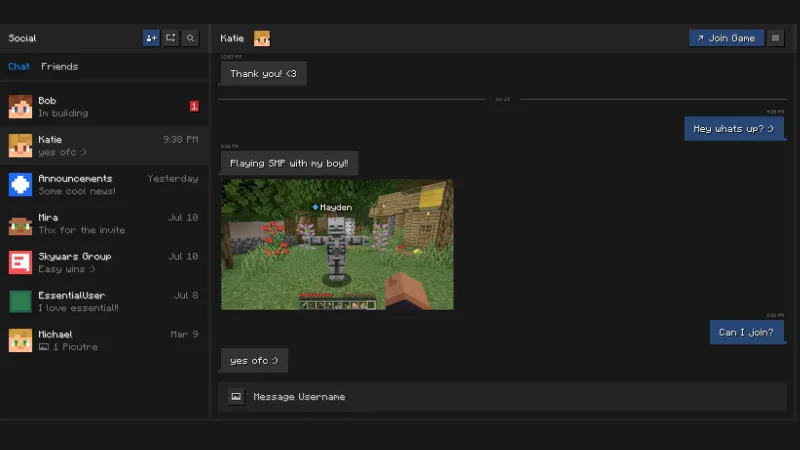Click the 'Playing SMP with my boy!!' message
Image resolution: width=800 pixels, height=450 pixels.
tap(289, 163)
